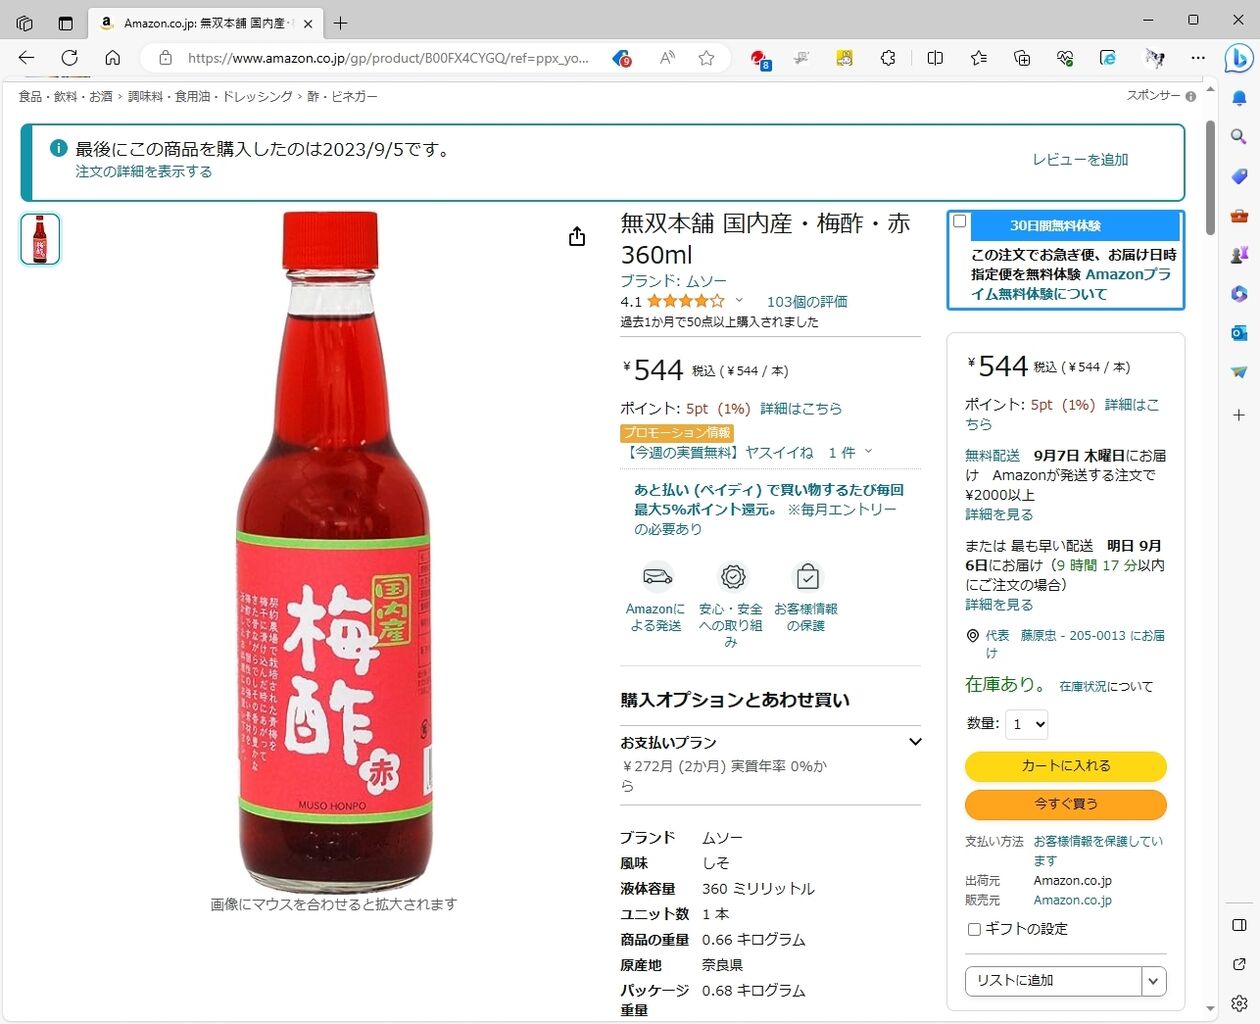The image size is (1260, 1024).
Task: Click 安心・安全への取り組み badge icon
Action: [x=733, y=577]
